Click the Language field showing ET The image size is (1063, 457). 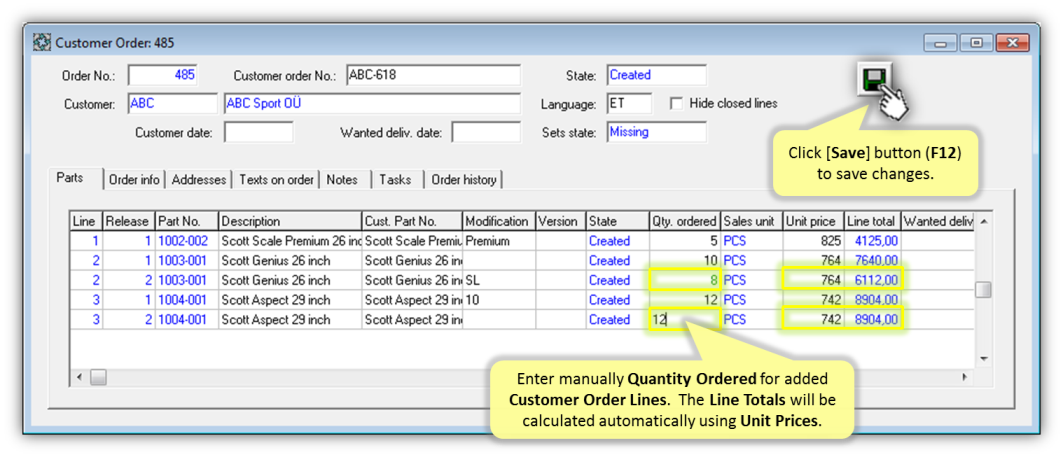629,104
